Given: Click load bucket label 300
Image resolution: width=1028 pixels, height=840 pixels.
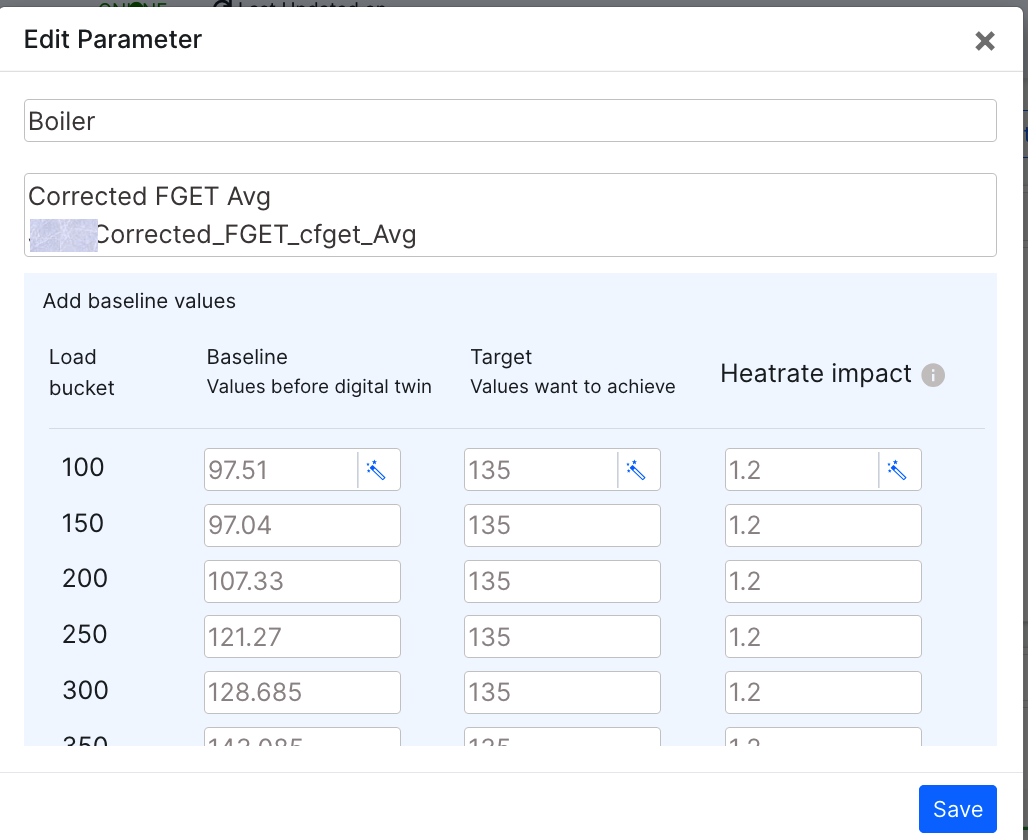Looking at the screenshot, I should coord(85,690).
